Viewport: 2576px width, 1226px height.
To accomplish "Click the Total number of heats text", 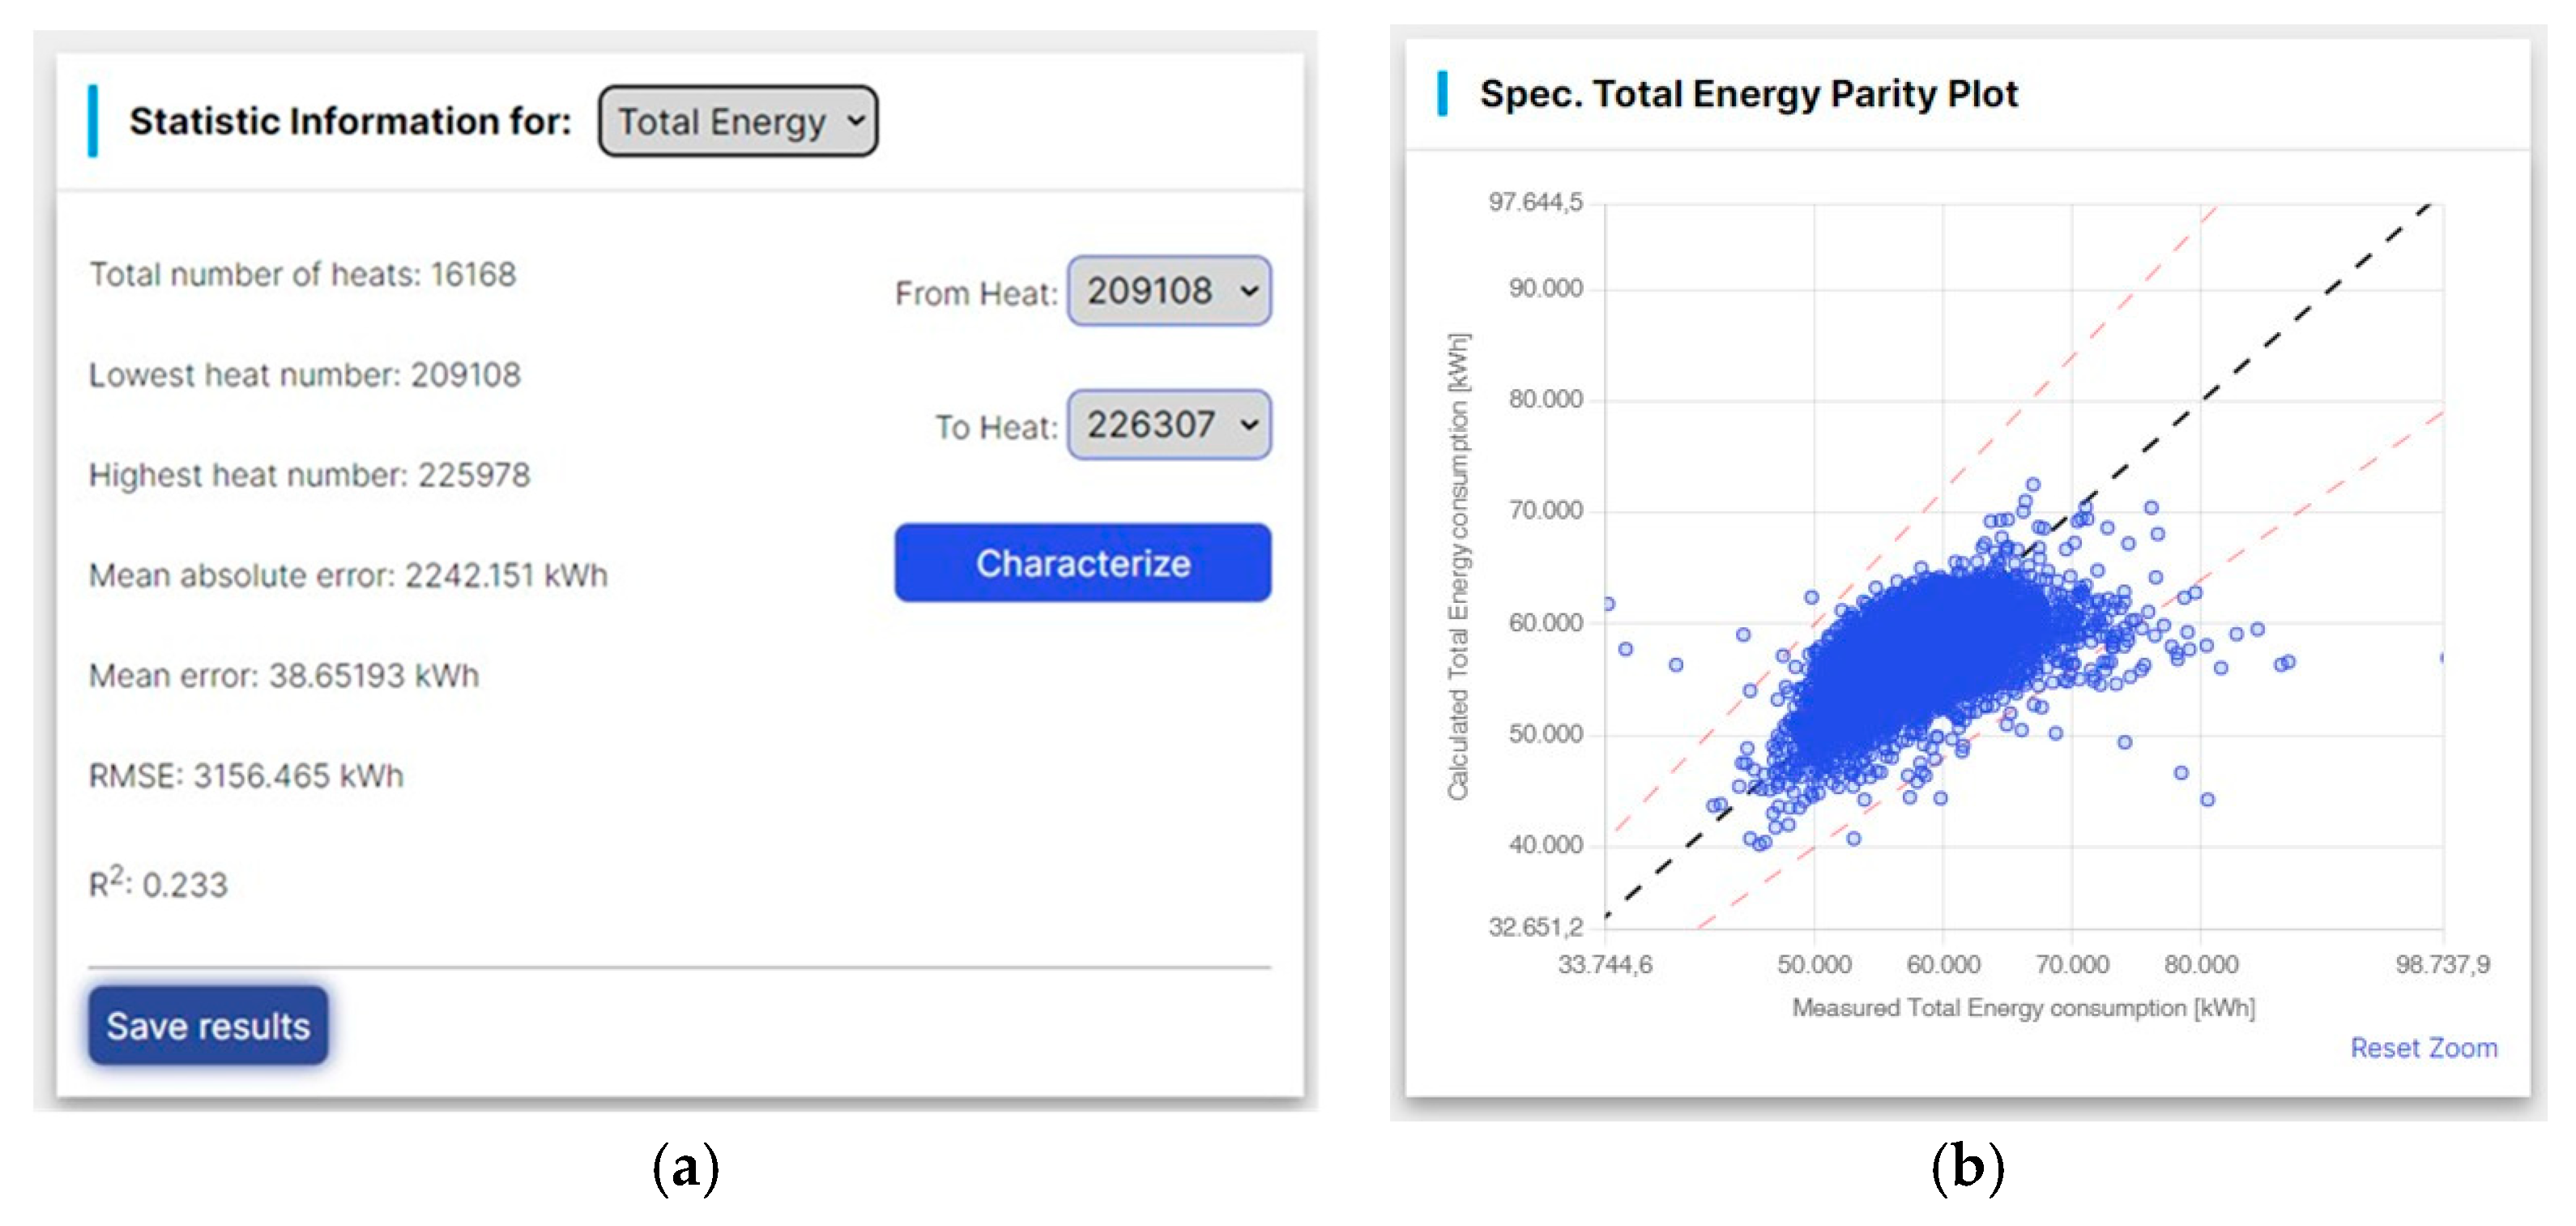I will [302, 275].
